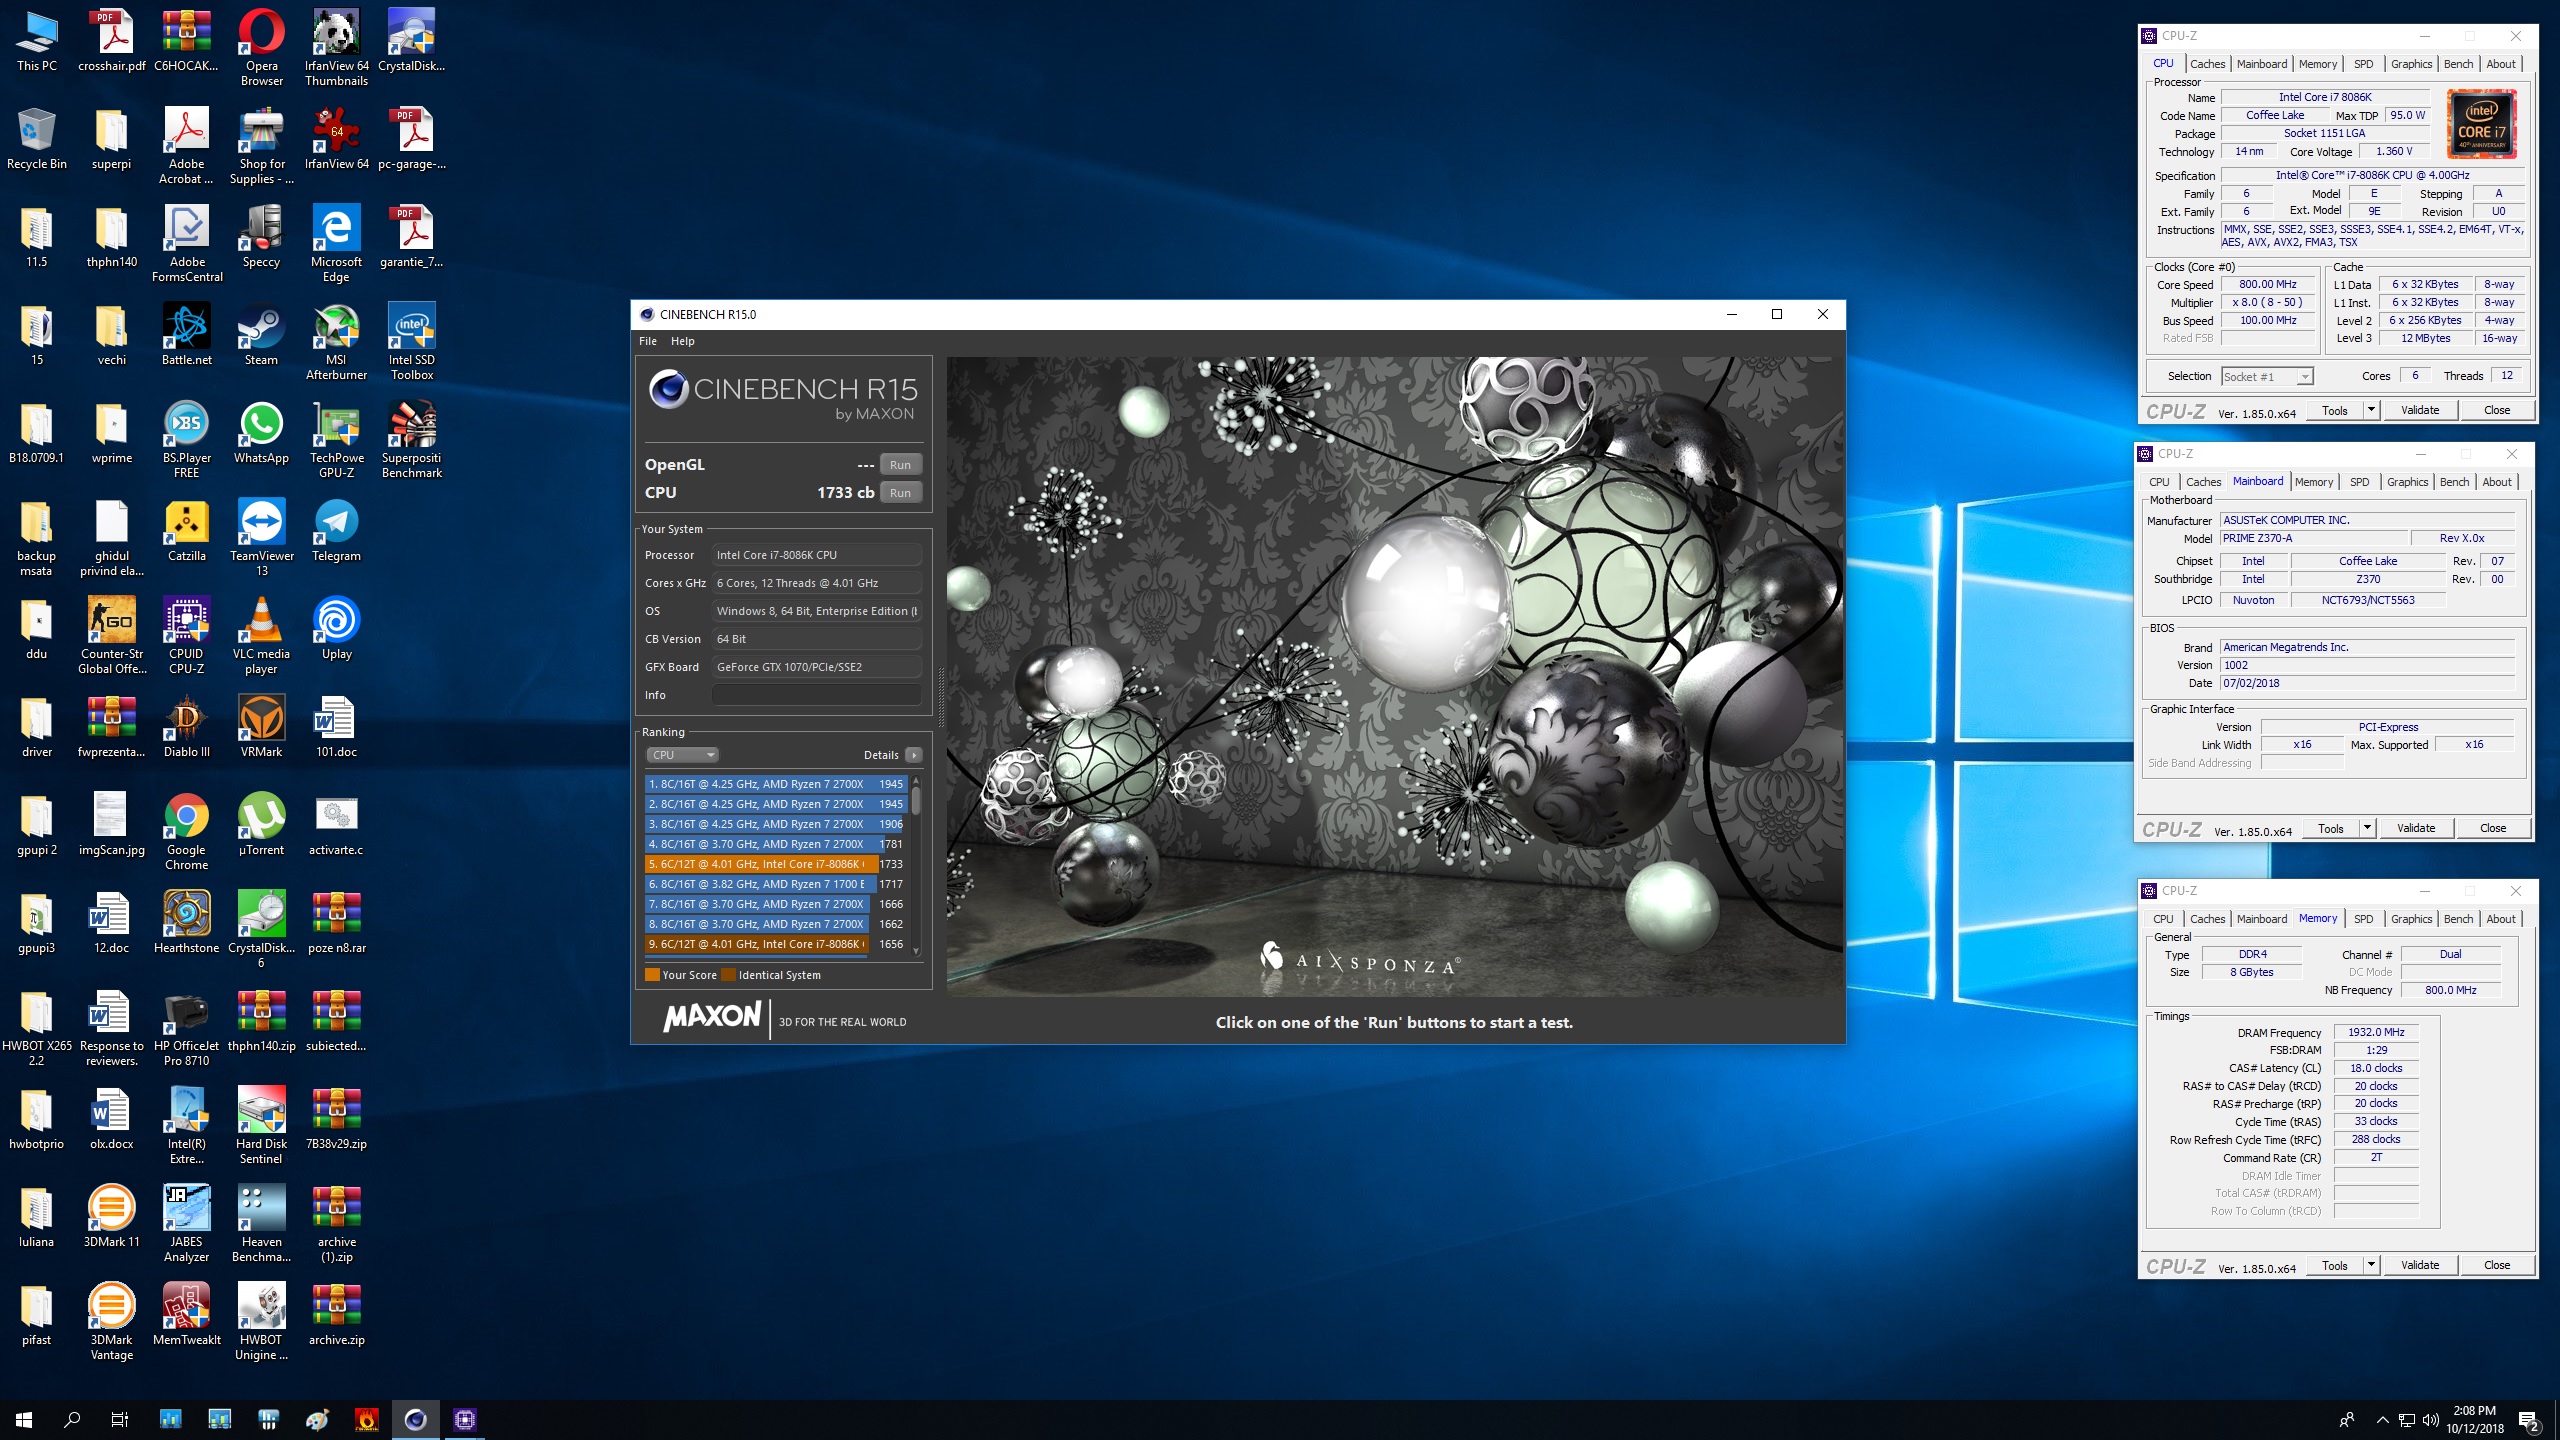The width and height of the screenshot is (2560, 1440).
Task: Open the WhatsApp desktop icon
Action: tap(261, 433)
